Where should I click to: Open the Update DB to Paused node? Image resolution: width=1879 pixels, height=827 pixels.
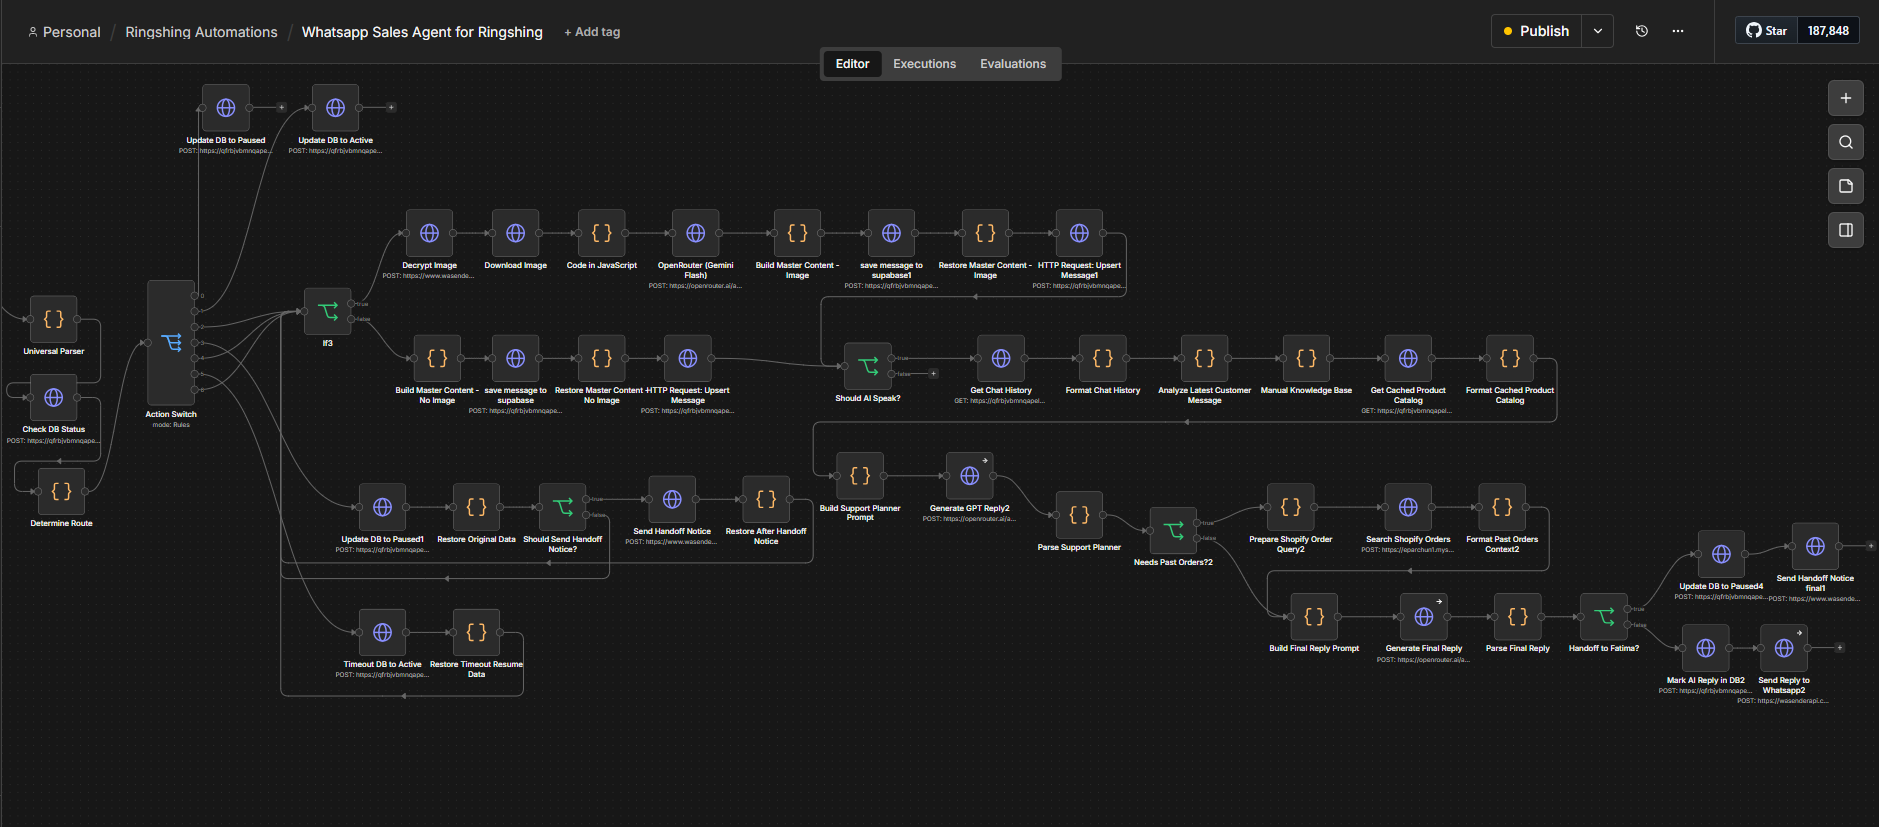coord(226,108)
